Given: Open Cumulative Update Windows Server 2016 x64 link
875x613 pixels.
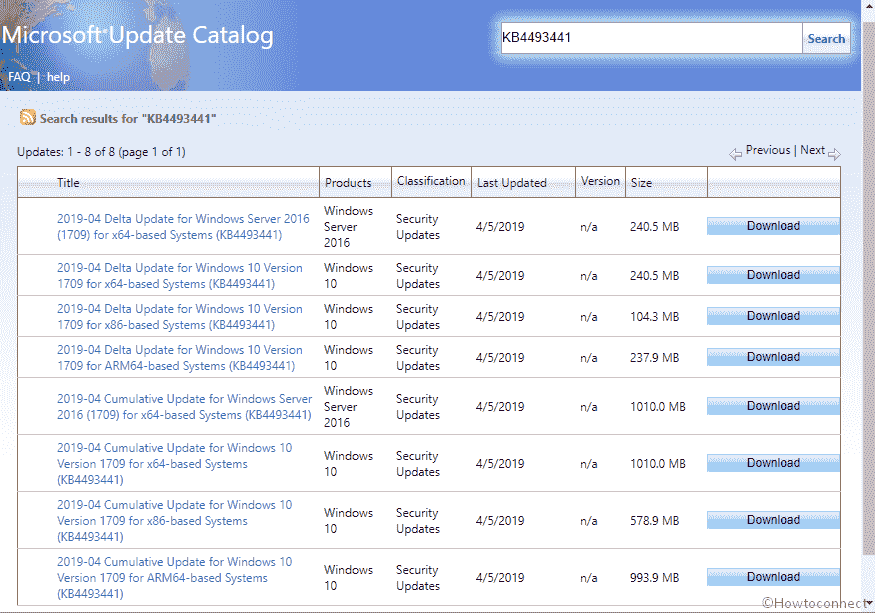Looking at the screenshot, I should [x=185, y=406].
